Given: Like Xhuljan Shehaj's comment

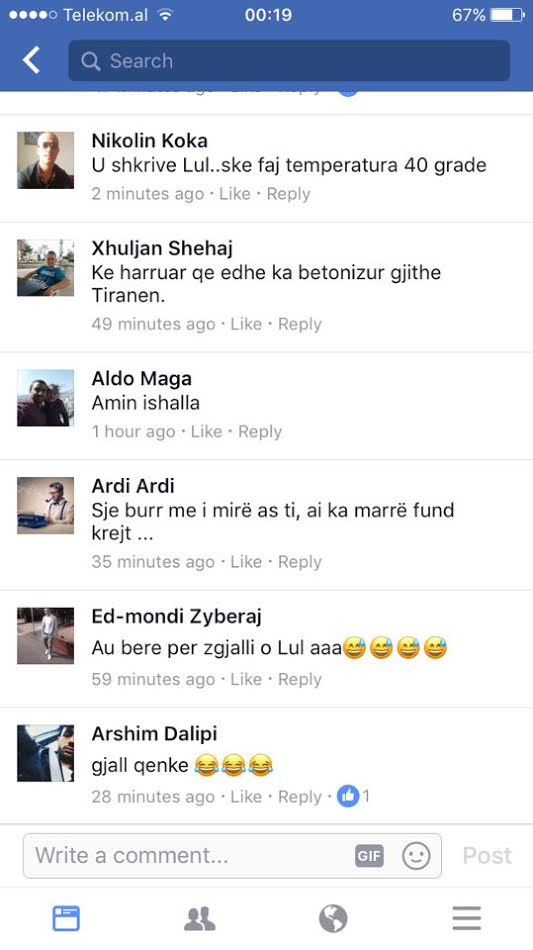Looking at the screenshot, I should tap(246, 324).
